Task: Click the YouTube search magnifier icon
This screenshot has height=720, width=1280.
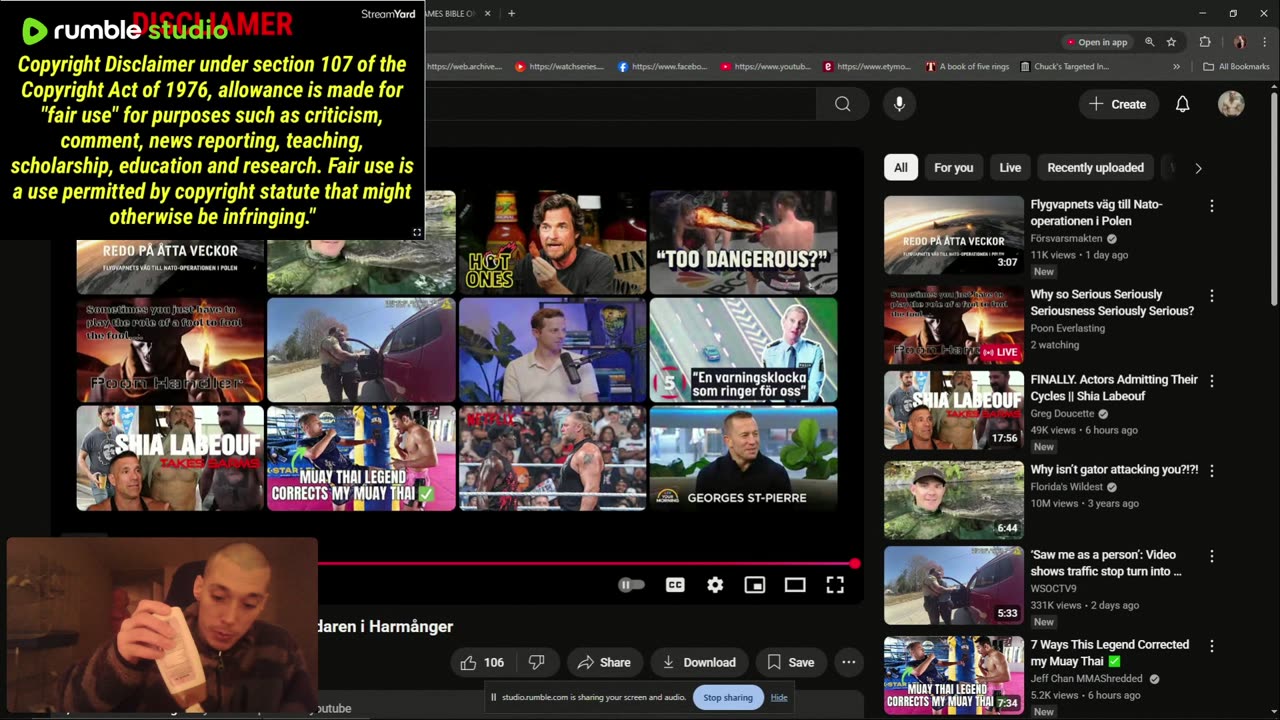Action: [x=842, y=104]
